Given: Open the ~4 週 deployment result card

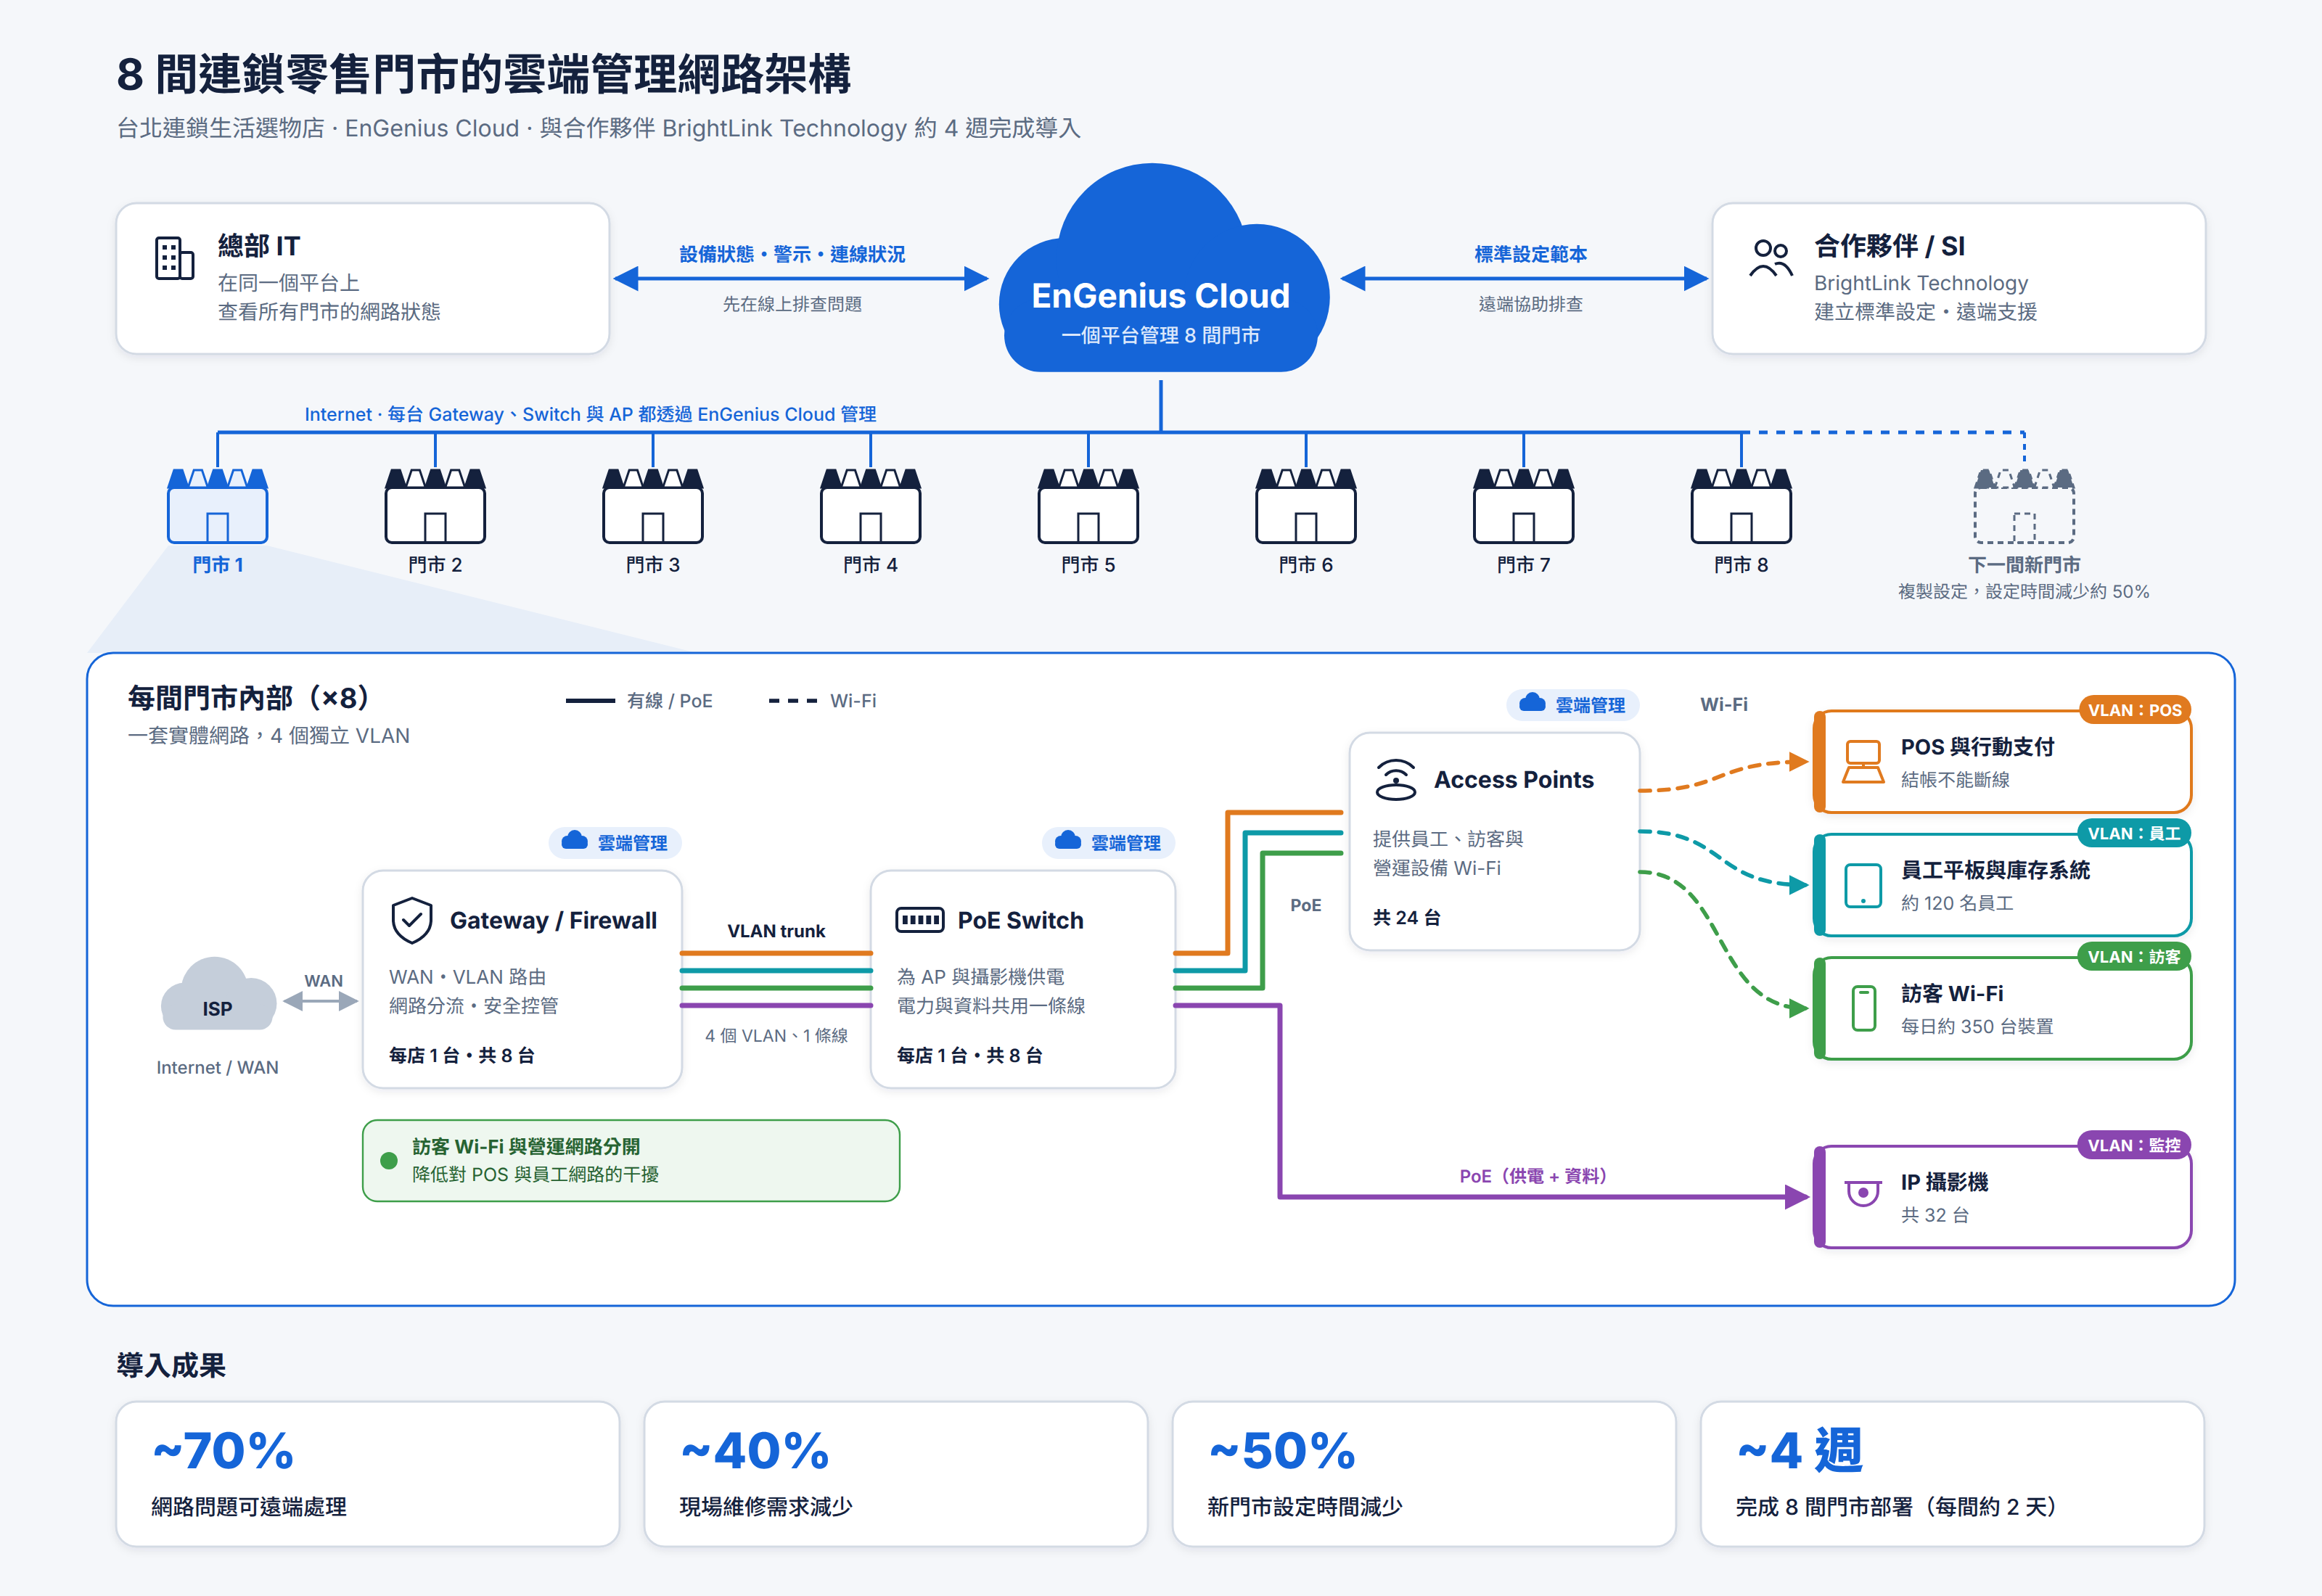Looking at the screenshot, I should [1952, 1474].
